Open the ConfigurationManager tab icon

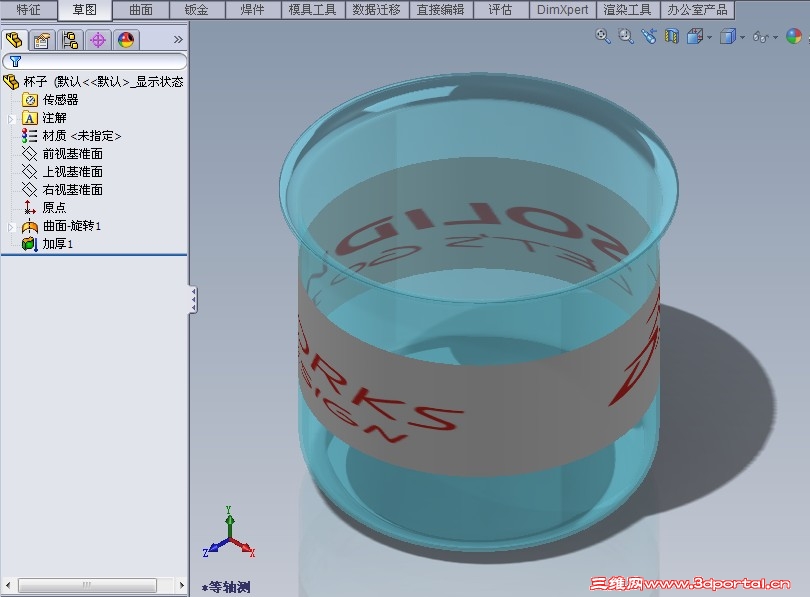point(70,40)
